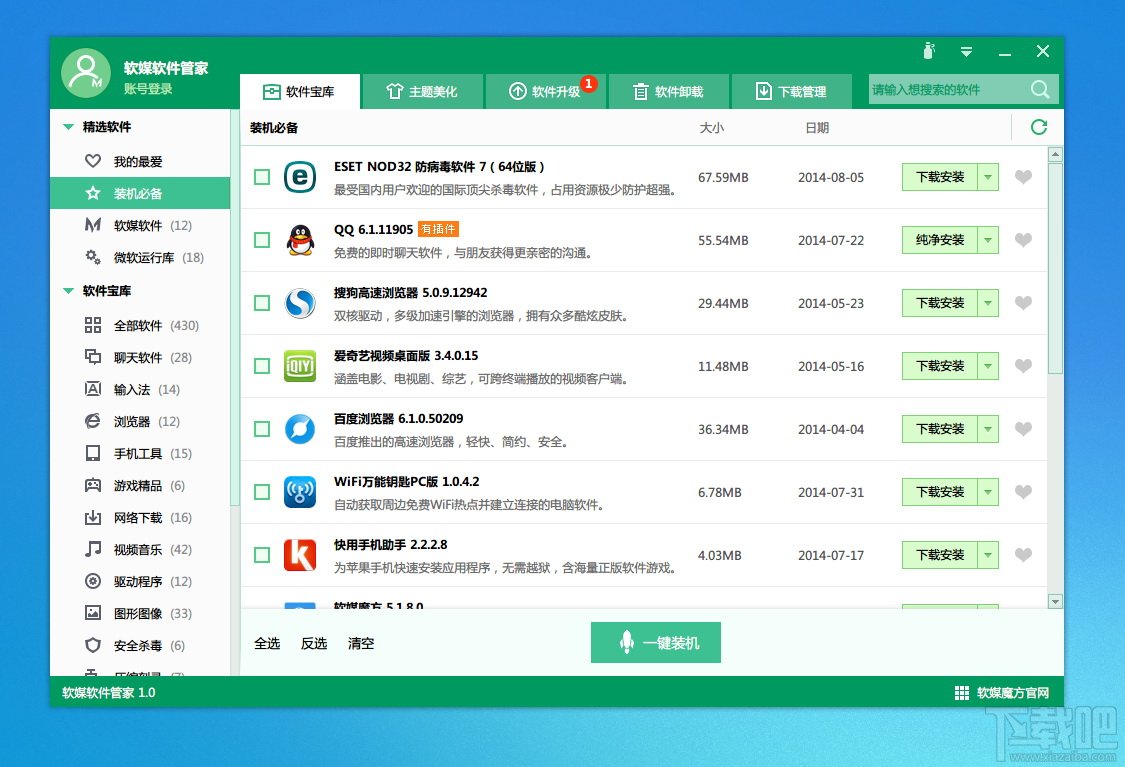Tick the QQ 6.1.11905 checkbox
1125x767 pixels.
pos(262,240)
